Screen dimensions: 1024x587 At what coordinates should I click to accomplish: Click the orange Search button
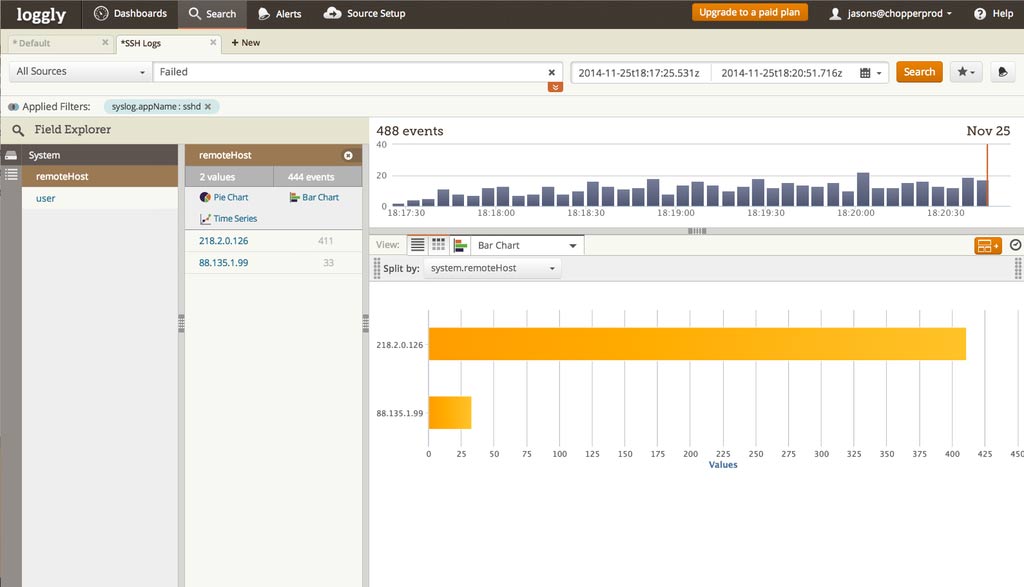click(918, 72)
